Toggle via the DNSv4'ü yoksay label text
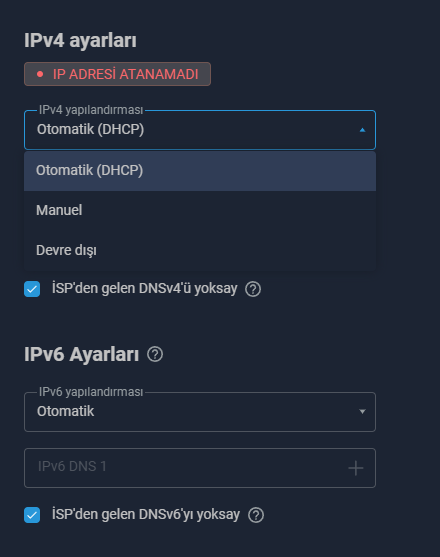This screenshot has width=440, height=557. pyautogui.click(x=145, y=288)
